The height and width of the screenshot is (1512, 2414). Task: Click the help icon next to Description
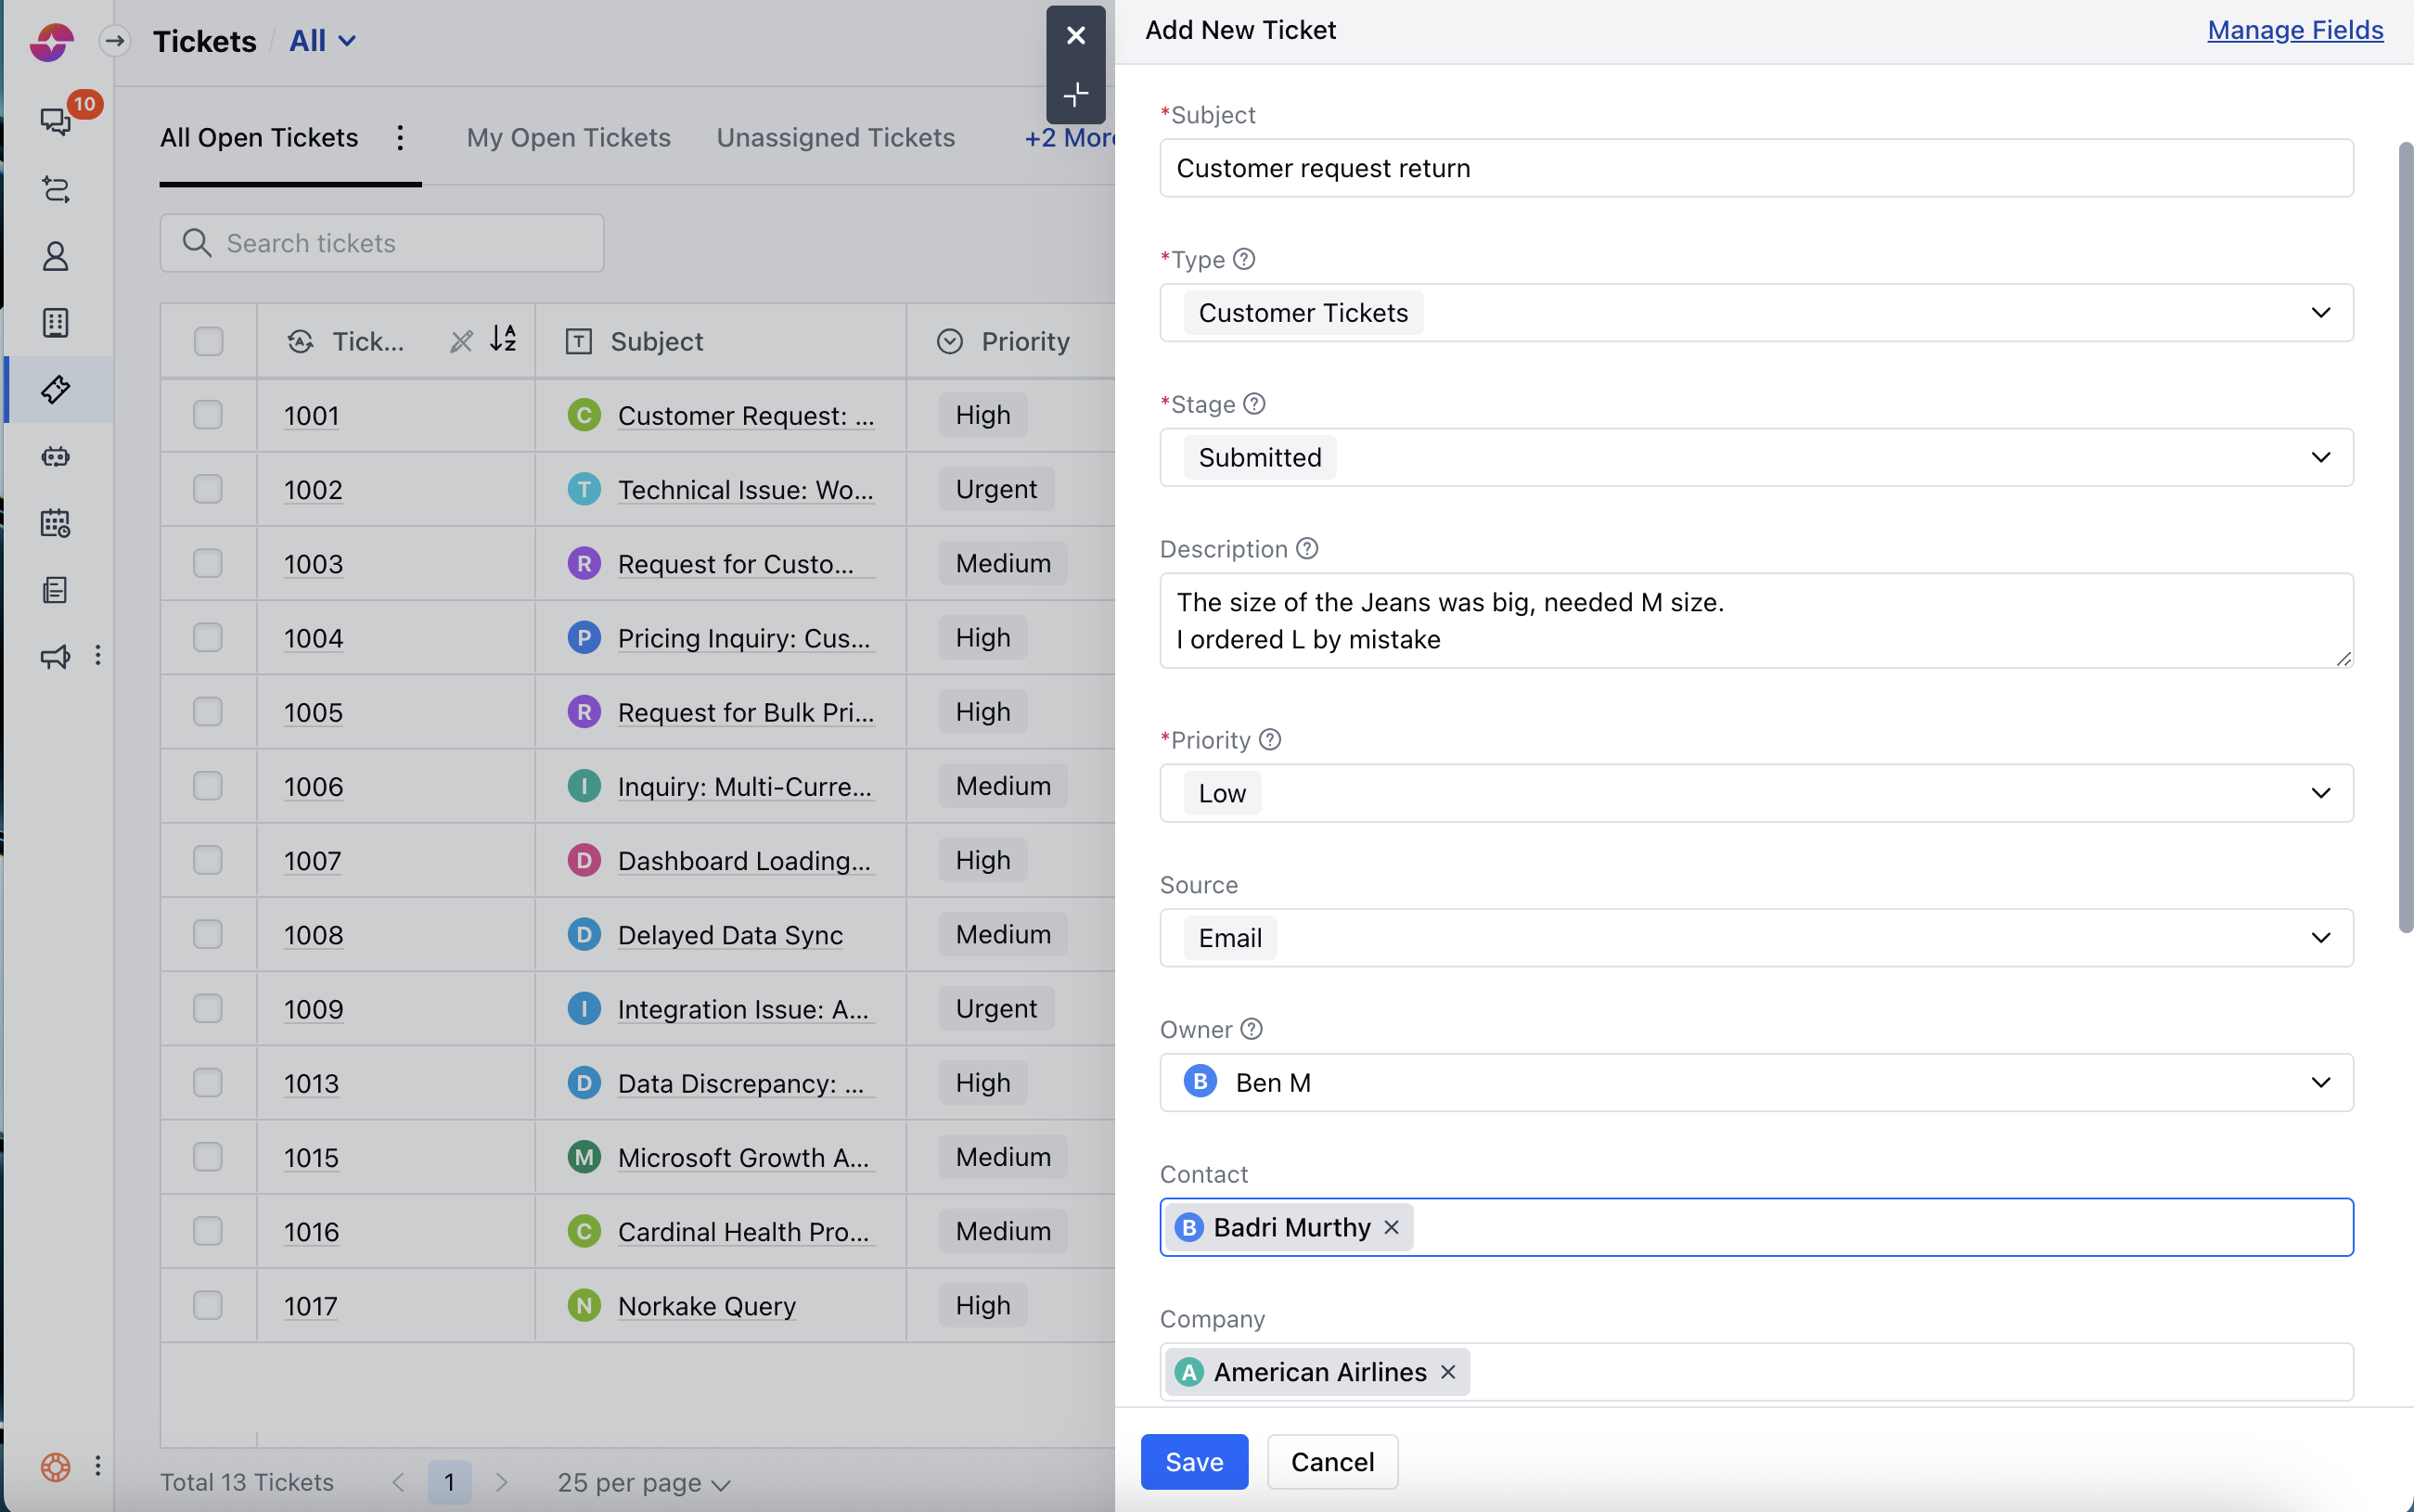[x=1307, y=548]
